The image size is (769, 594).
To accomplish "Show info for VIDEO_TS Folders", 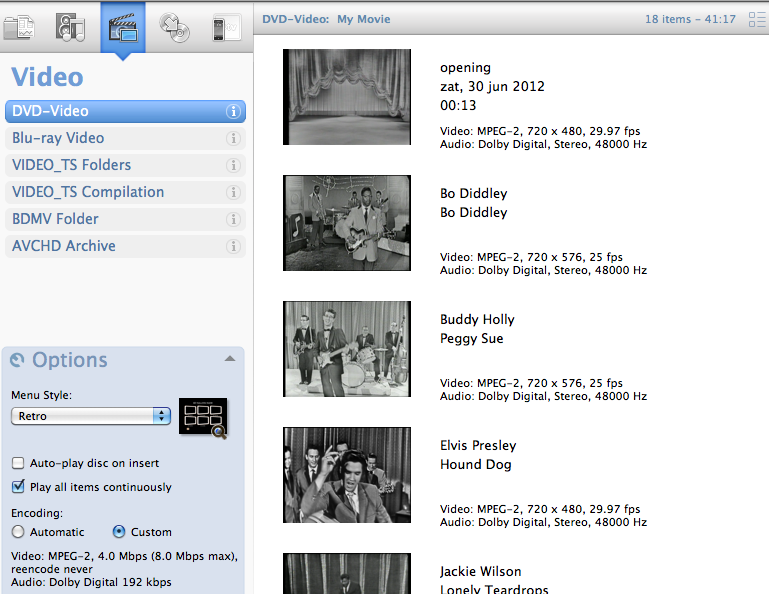I will (233, 165).
